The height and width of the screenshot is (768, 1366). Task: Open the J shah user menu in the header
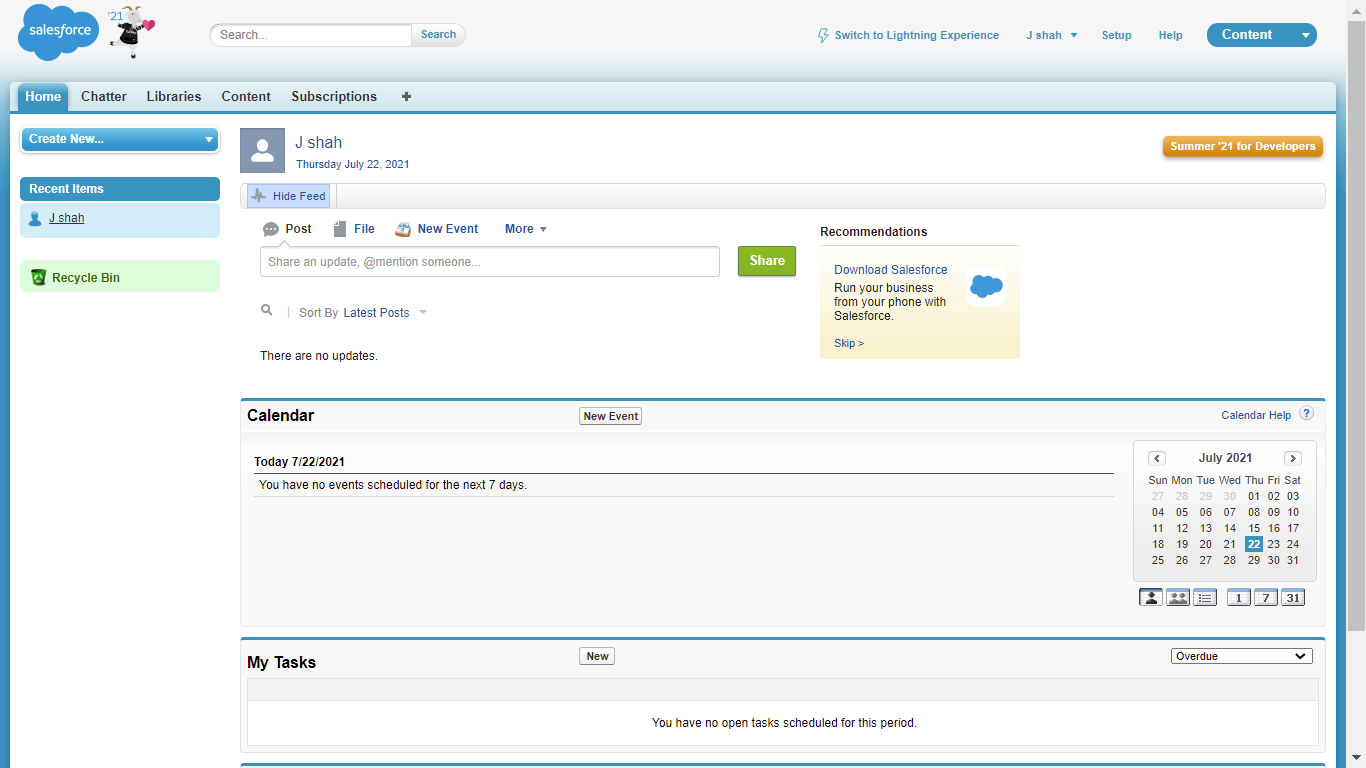click(x=1052, y=35)
